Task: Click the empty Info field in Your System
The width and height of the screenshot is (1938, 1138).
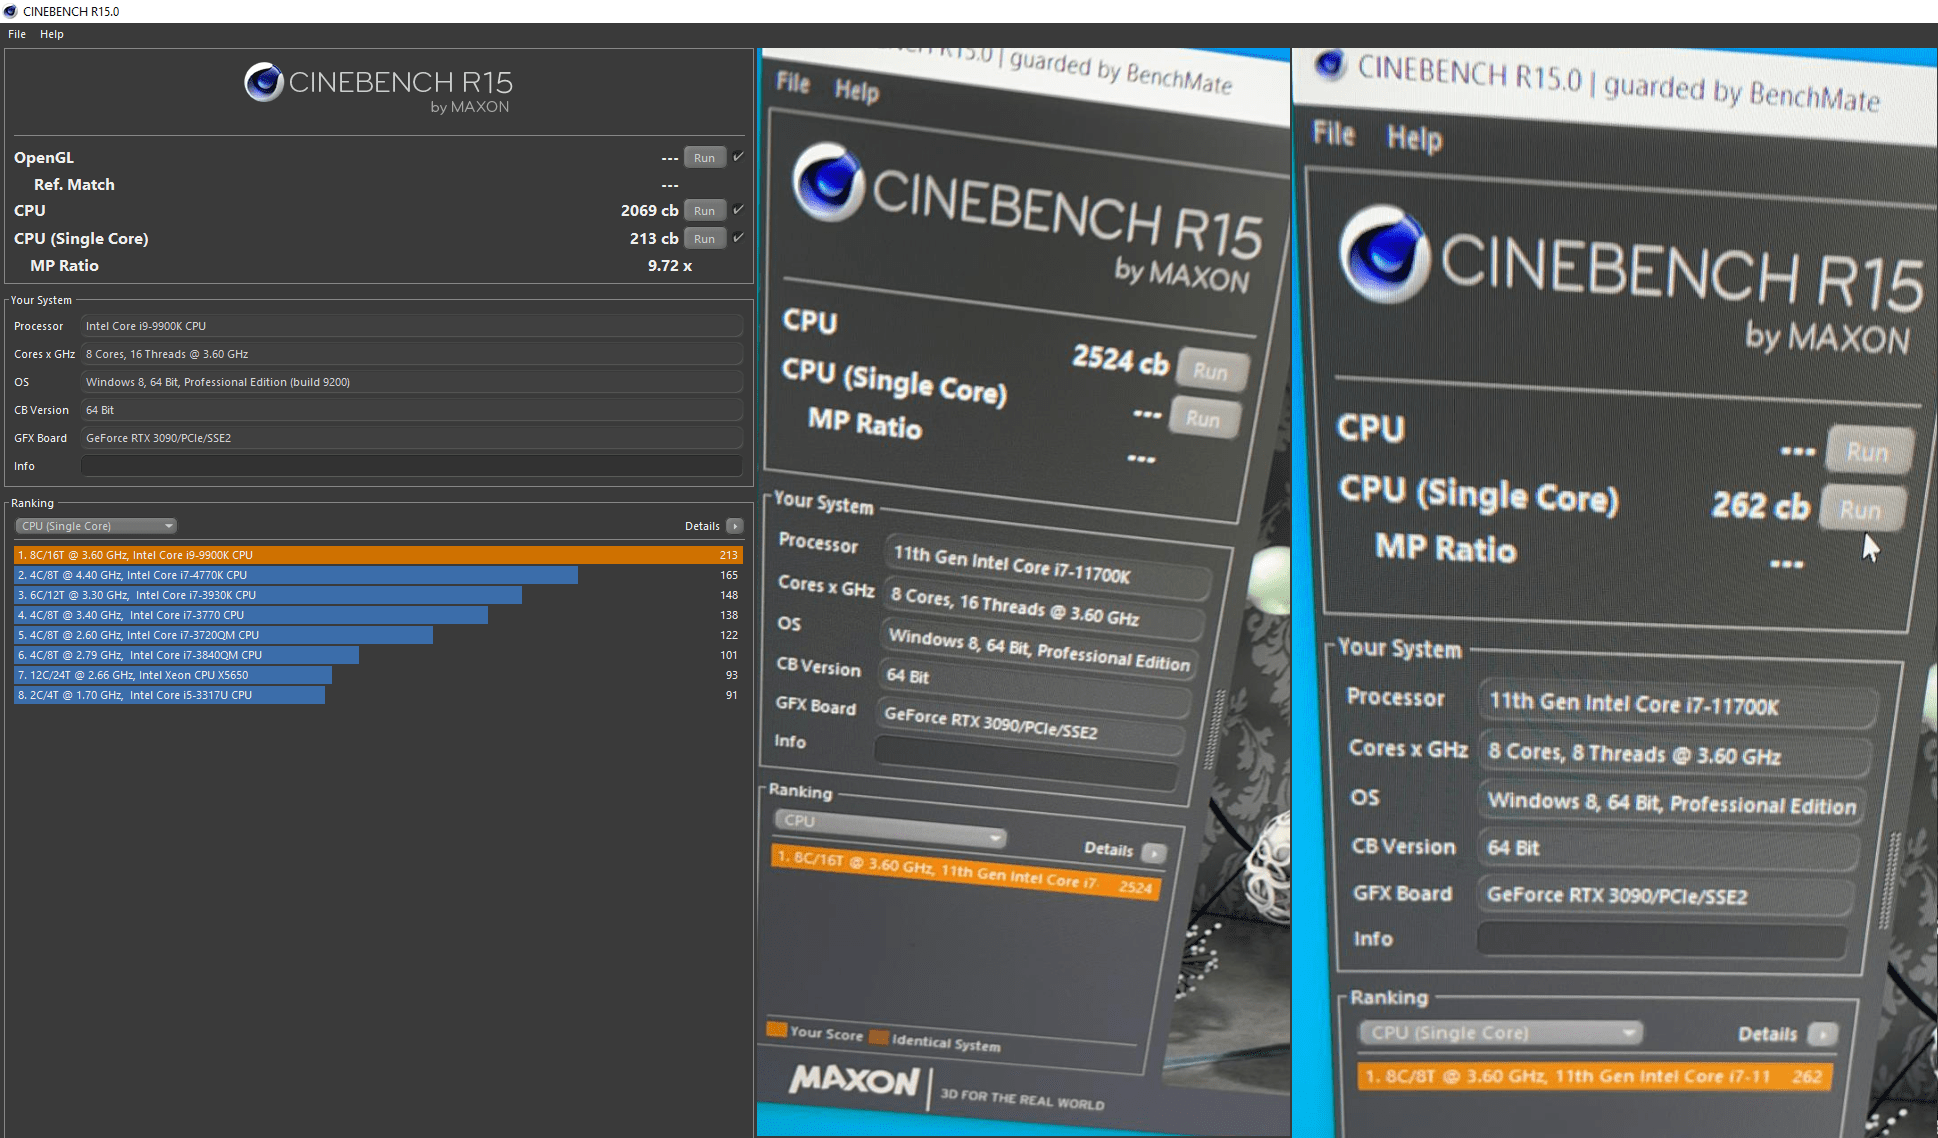Action: tap(411, 466)
